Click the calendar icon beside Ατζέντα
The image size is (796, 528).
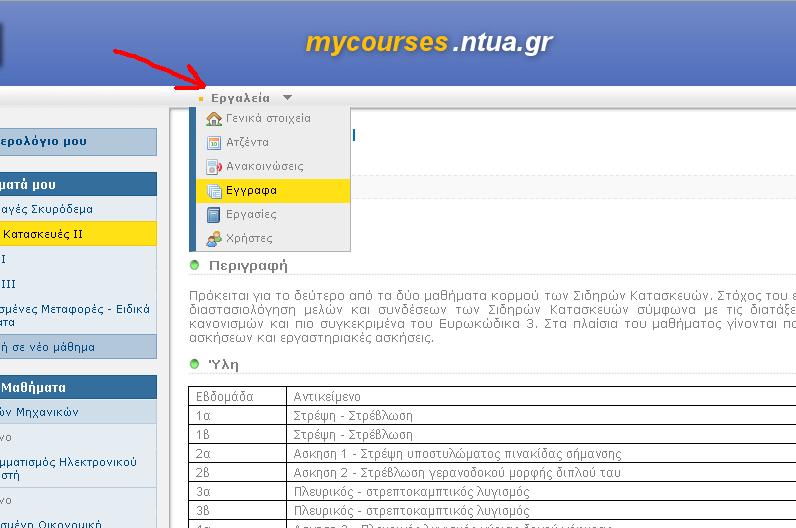pyautogui.click(x=213, y=143)
